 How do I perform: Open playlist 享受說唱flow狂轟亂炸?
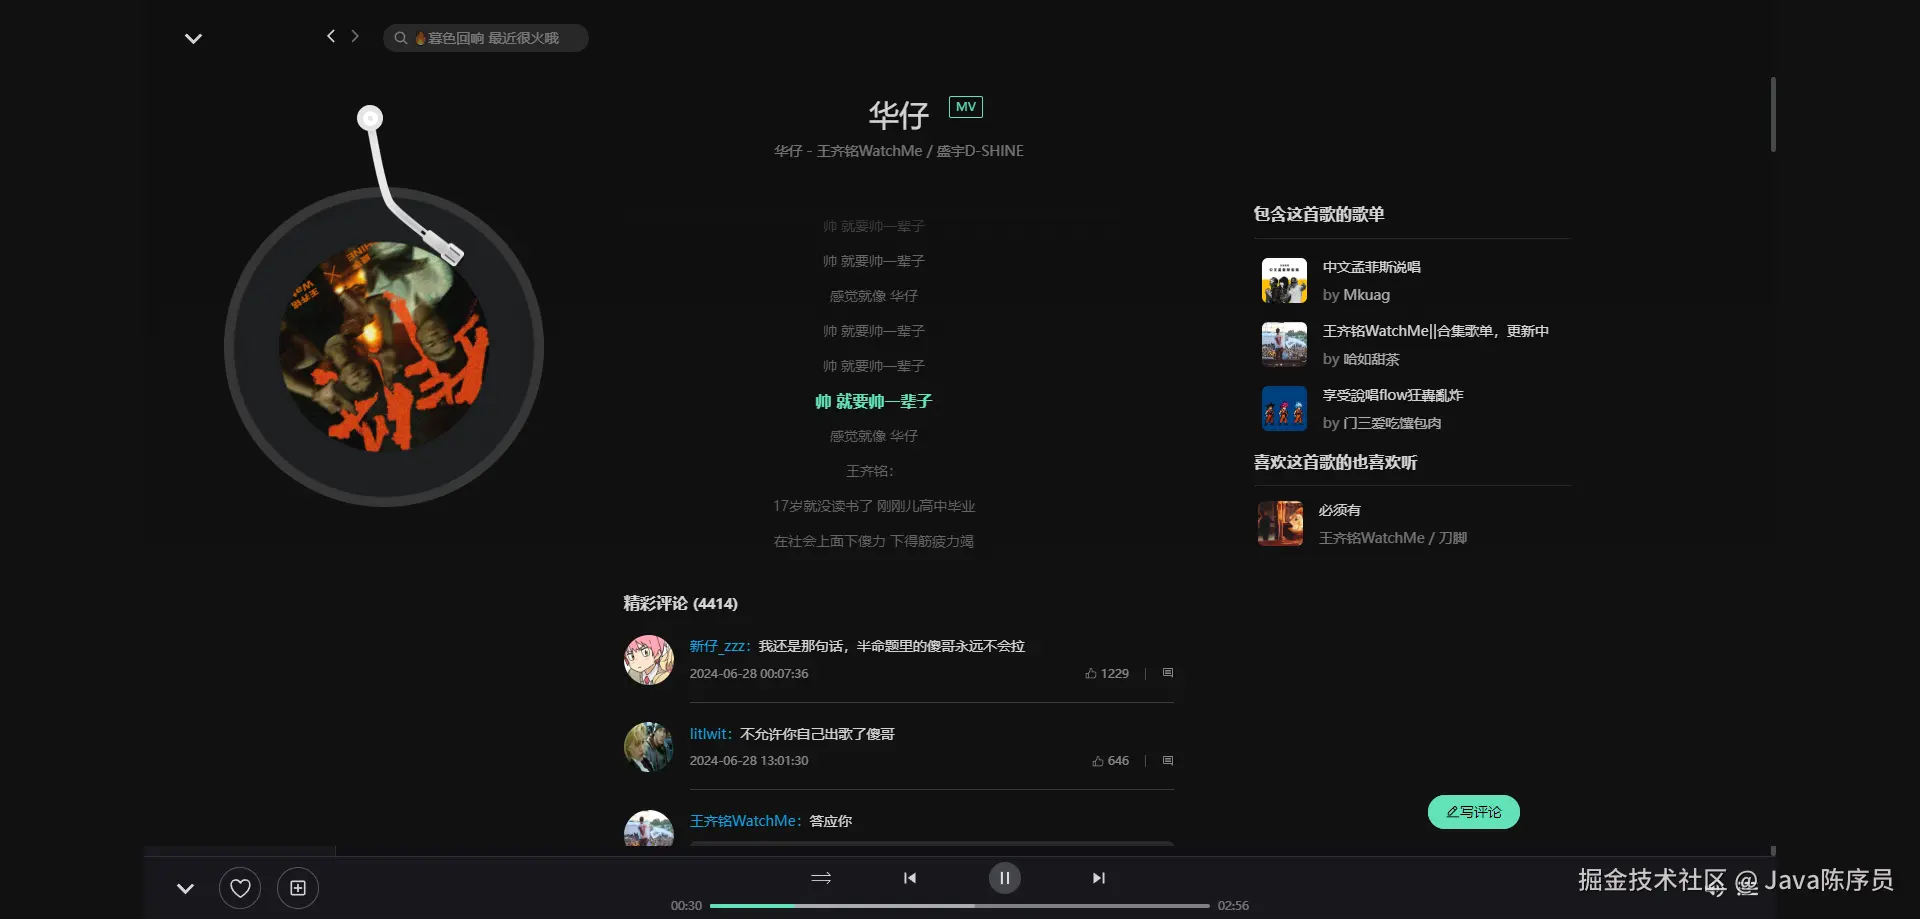pos(1393,395)
